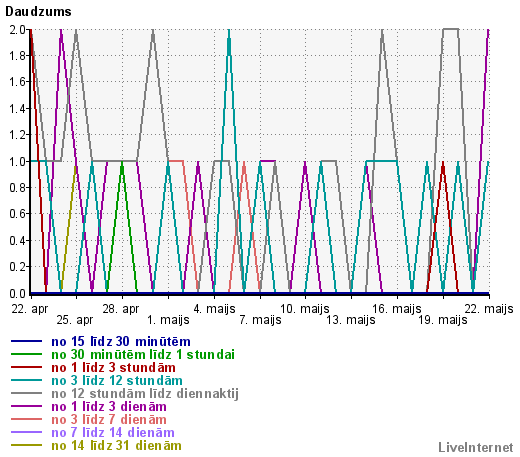This screenshot has width=520, height=457.
Task: Click the gray legend line swatch
Action: [x=26, y=393]
